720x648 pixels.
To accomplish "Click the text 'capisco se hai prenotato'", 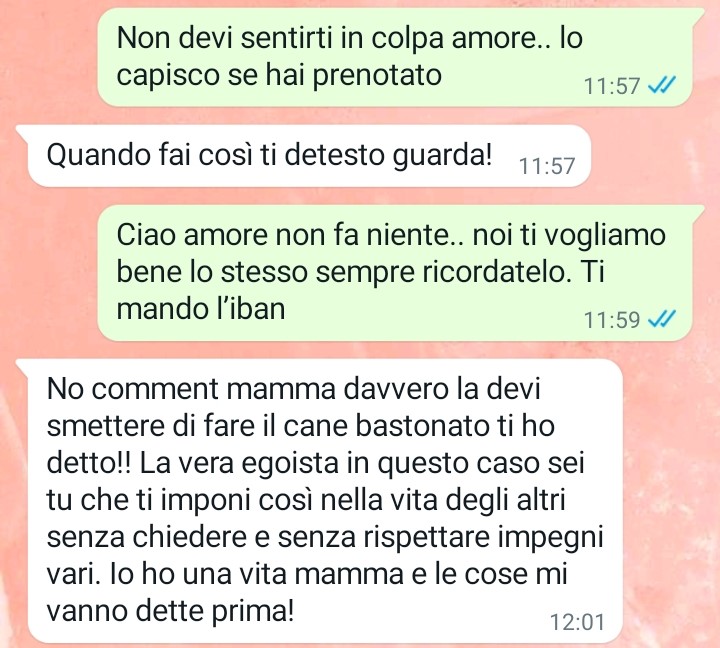I will 279,75.
